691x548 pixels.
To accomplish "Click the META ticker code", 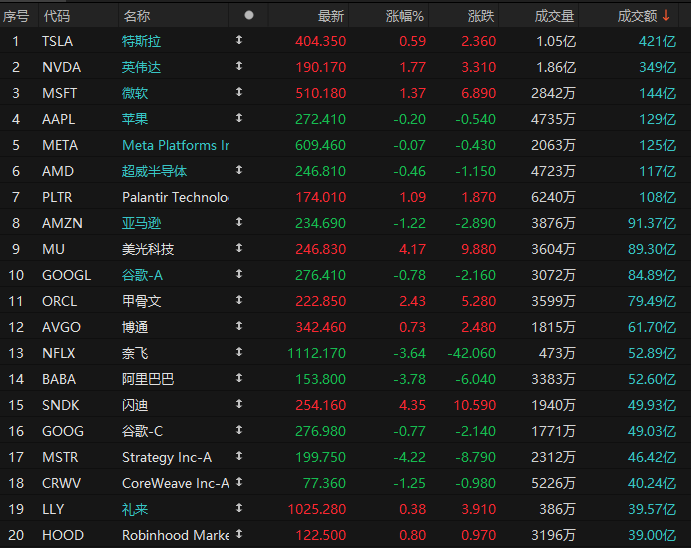I will pyautogui.click(x=60, y=145).
